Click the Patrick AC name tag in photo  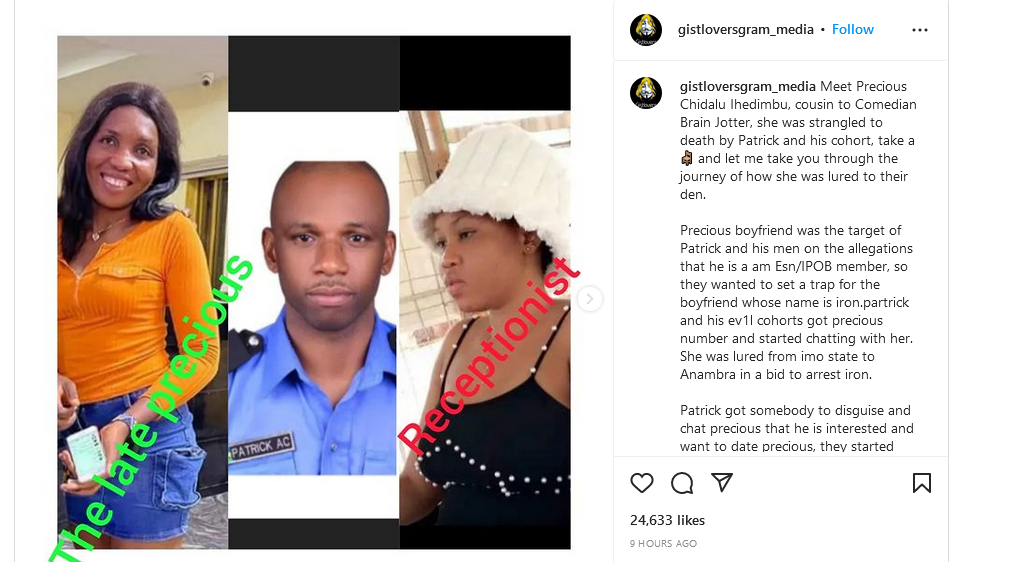click(x=262, y=448)
